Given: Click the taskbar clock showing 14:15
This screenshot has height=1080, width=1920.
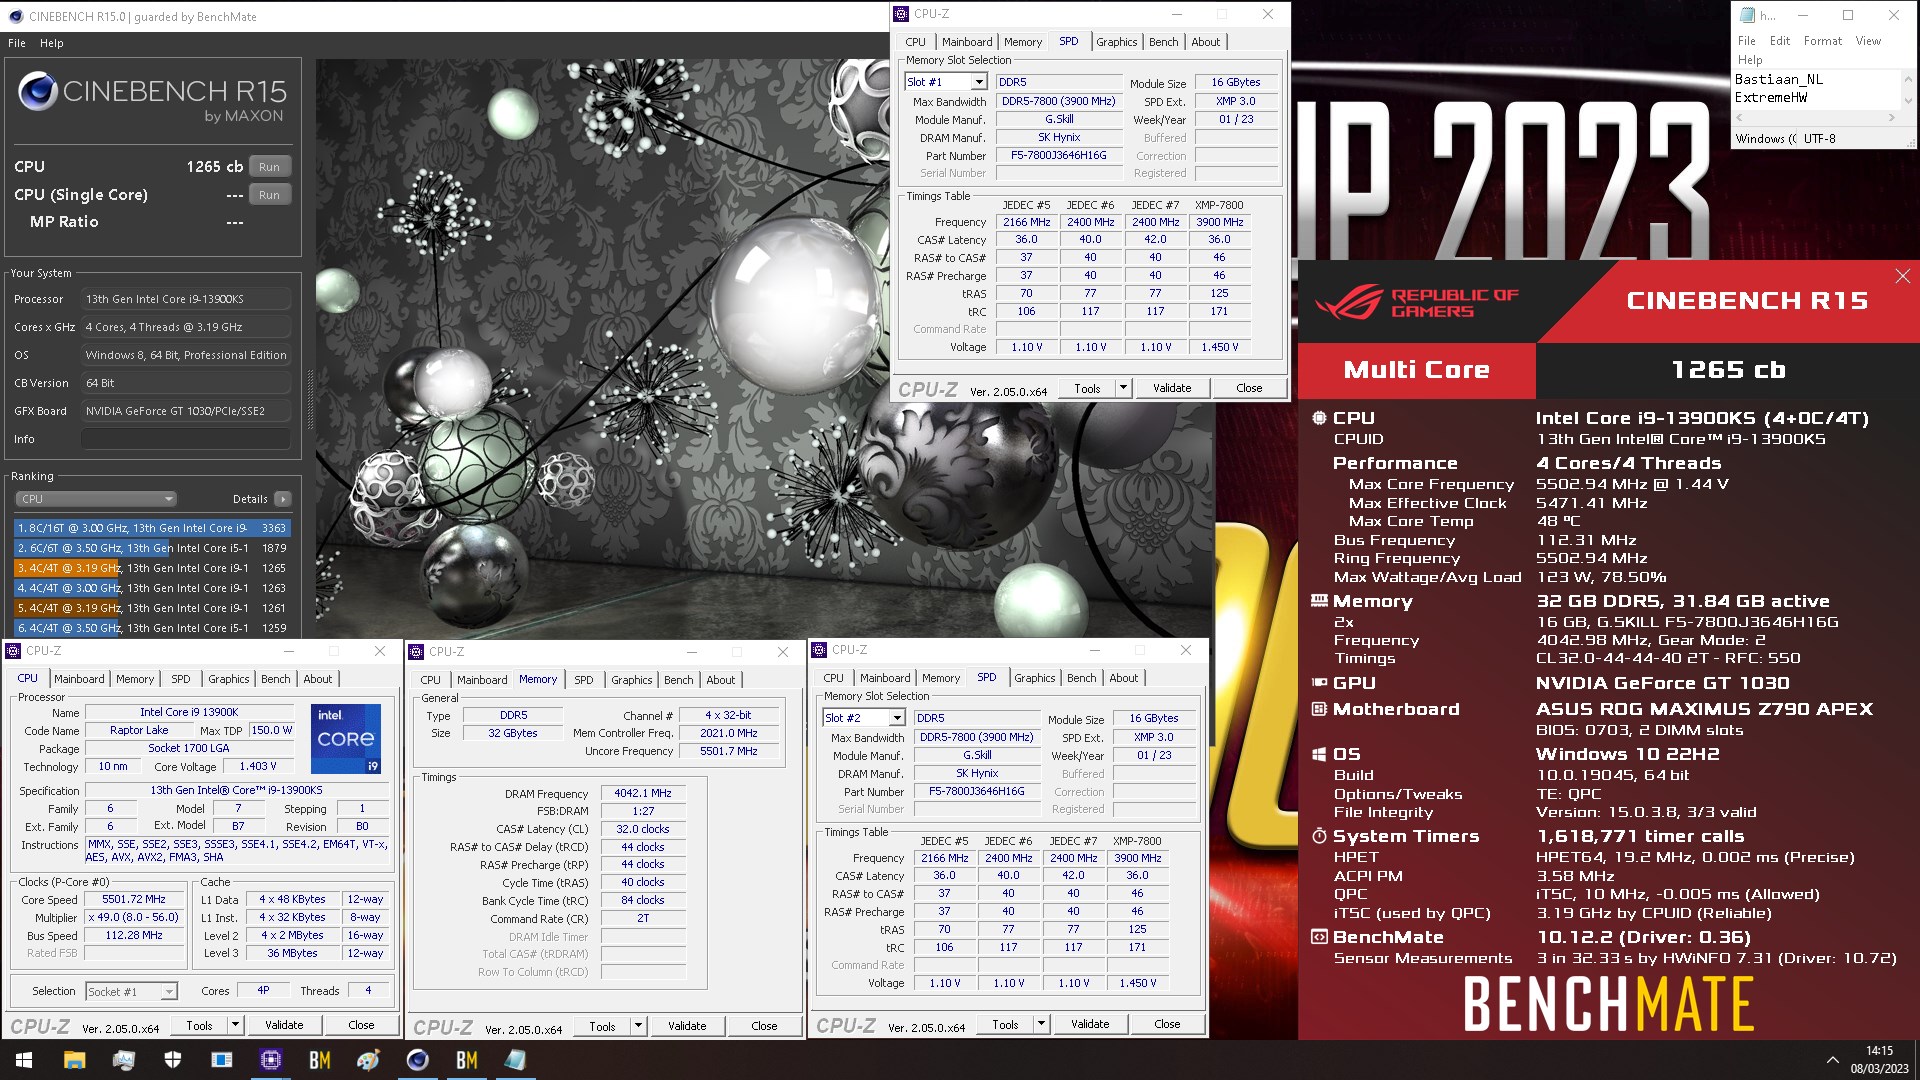Looking at the screenshot, I should (x=1879, y=1060).
